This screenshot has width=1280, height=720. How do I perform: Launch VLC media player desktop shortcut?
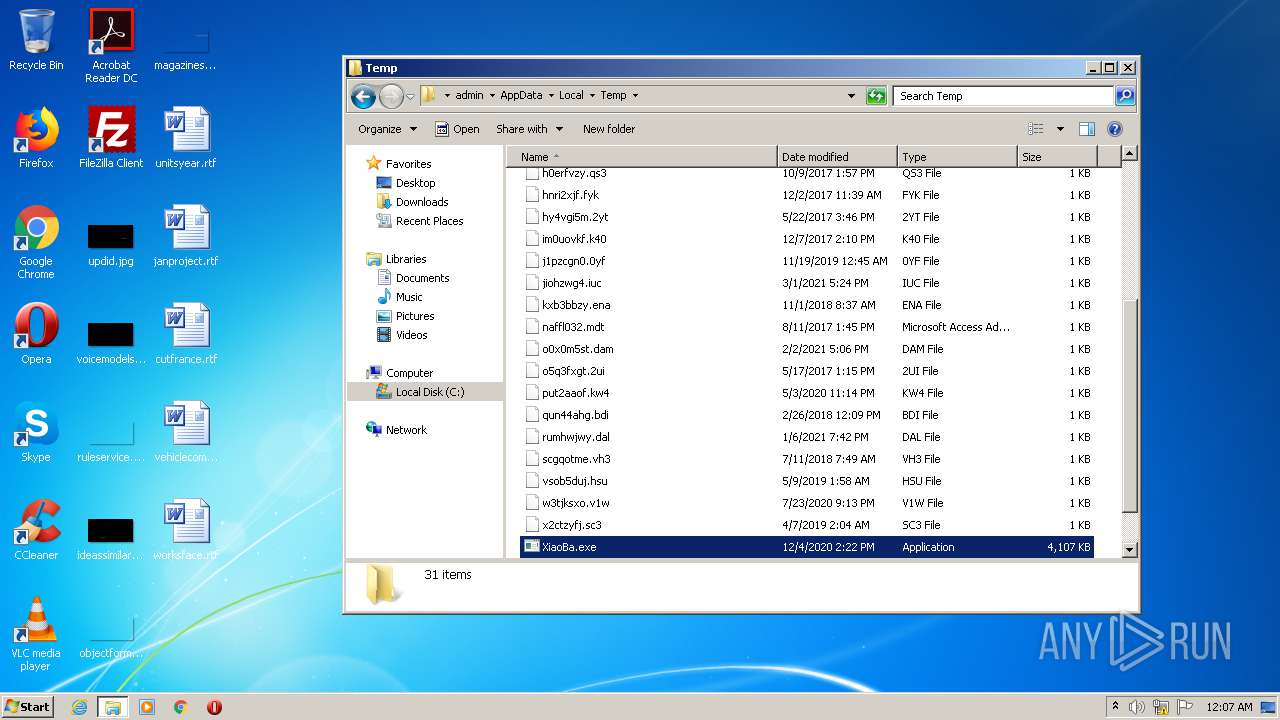pyautogui.click(x=36, y=634)
